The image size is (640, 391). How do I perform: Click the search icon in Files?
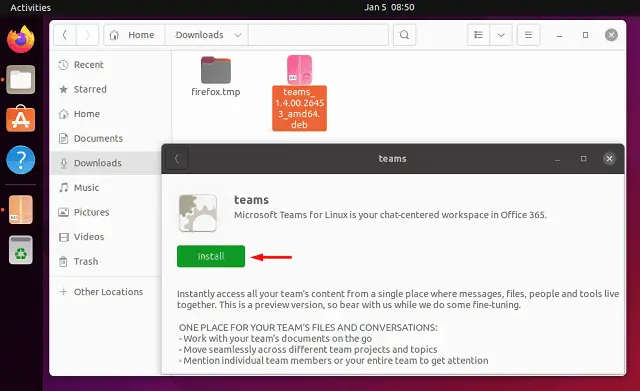coord(404,35)
